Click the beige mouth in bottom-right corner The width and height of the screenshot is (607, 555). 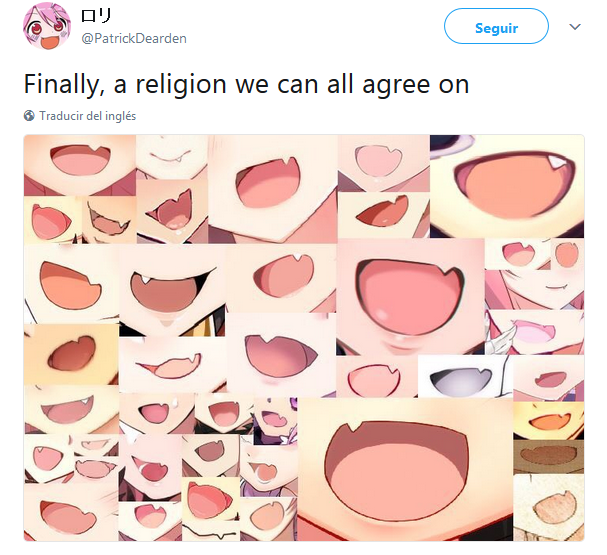tap(549, 507)
